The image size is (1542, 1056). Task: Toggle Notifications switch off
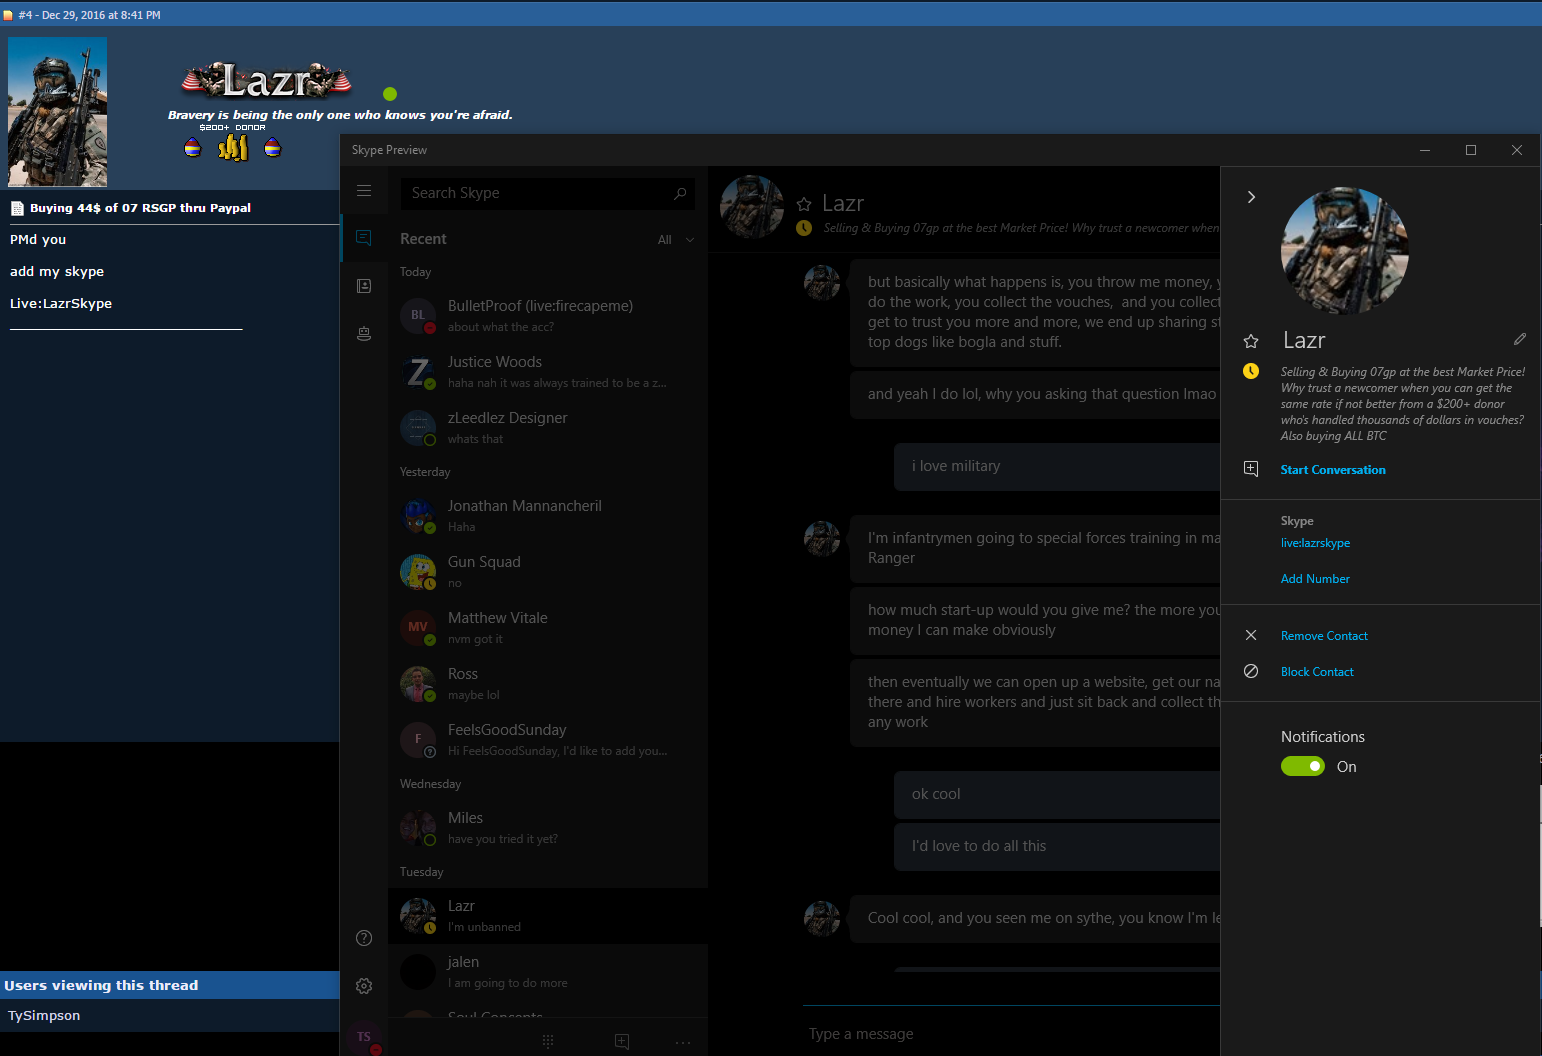1303,766
